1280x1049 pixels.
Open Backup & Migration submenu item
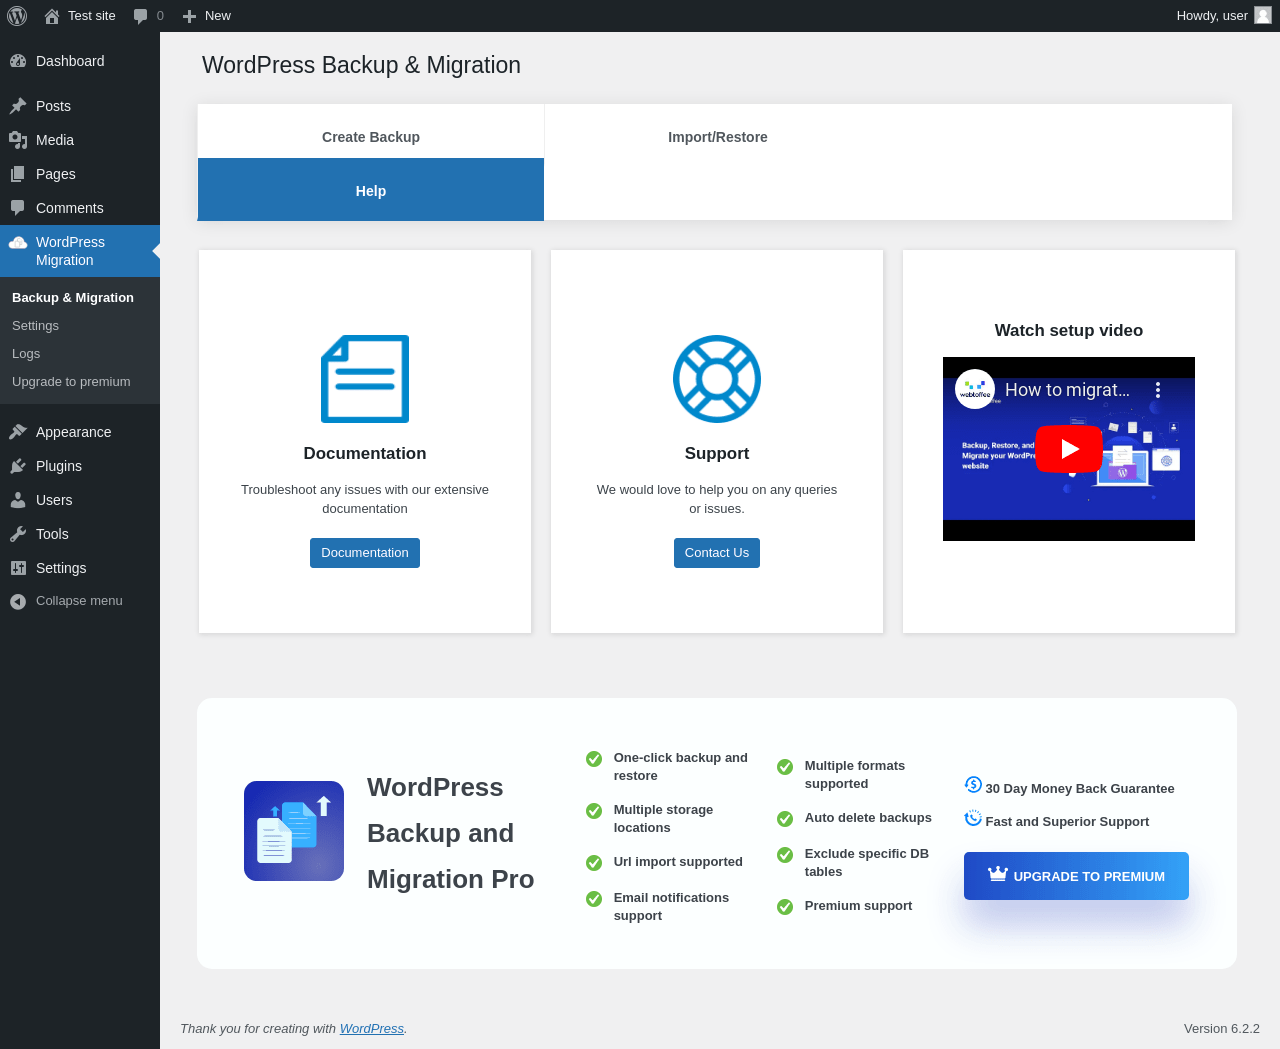coord(73,298)
